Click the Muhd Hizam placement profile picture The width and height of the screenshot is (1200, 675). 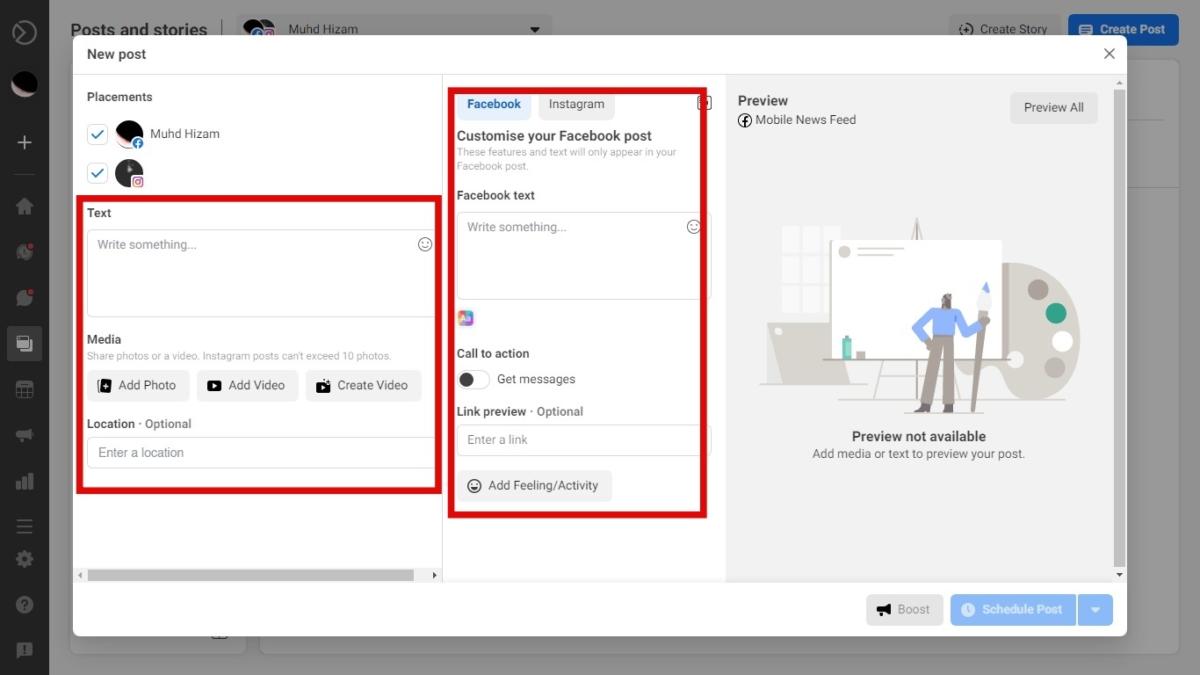click(129, 134)
